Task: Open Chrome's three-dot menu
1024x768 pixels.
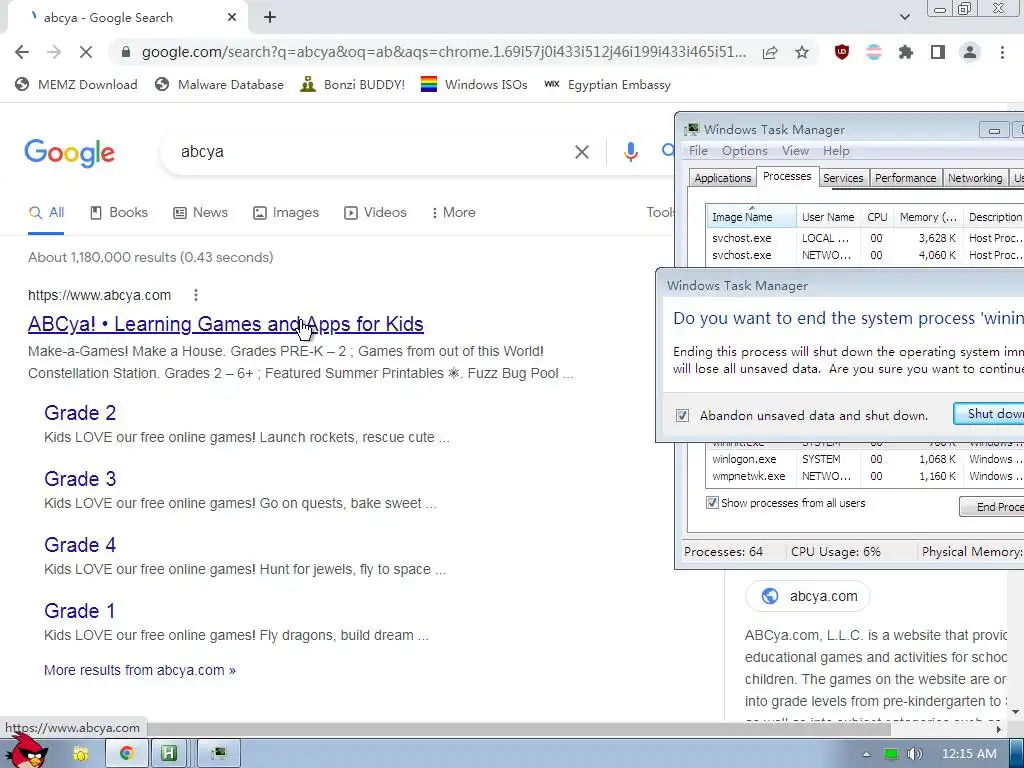Action: 1002,52
